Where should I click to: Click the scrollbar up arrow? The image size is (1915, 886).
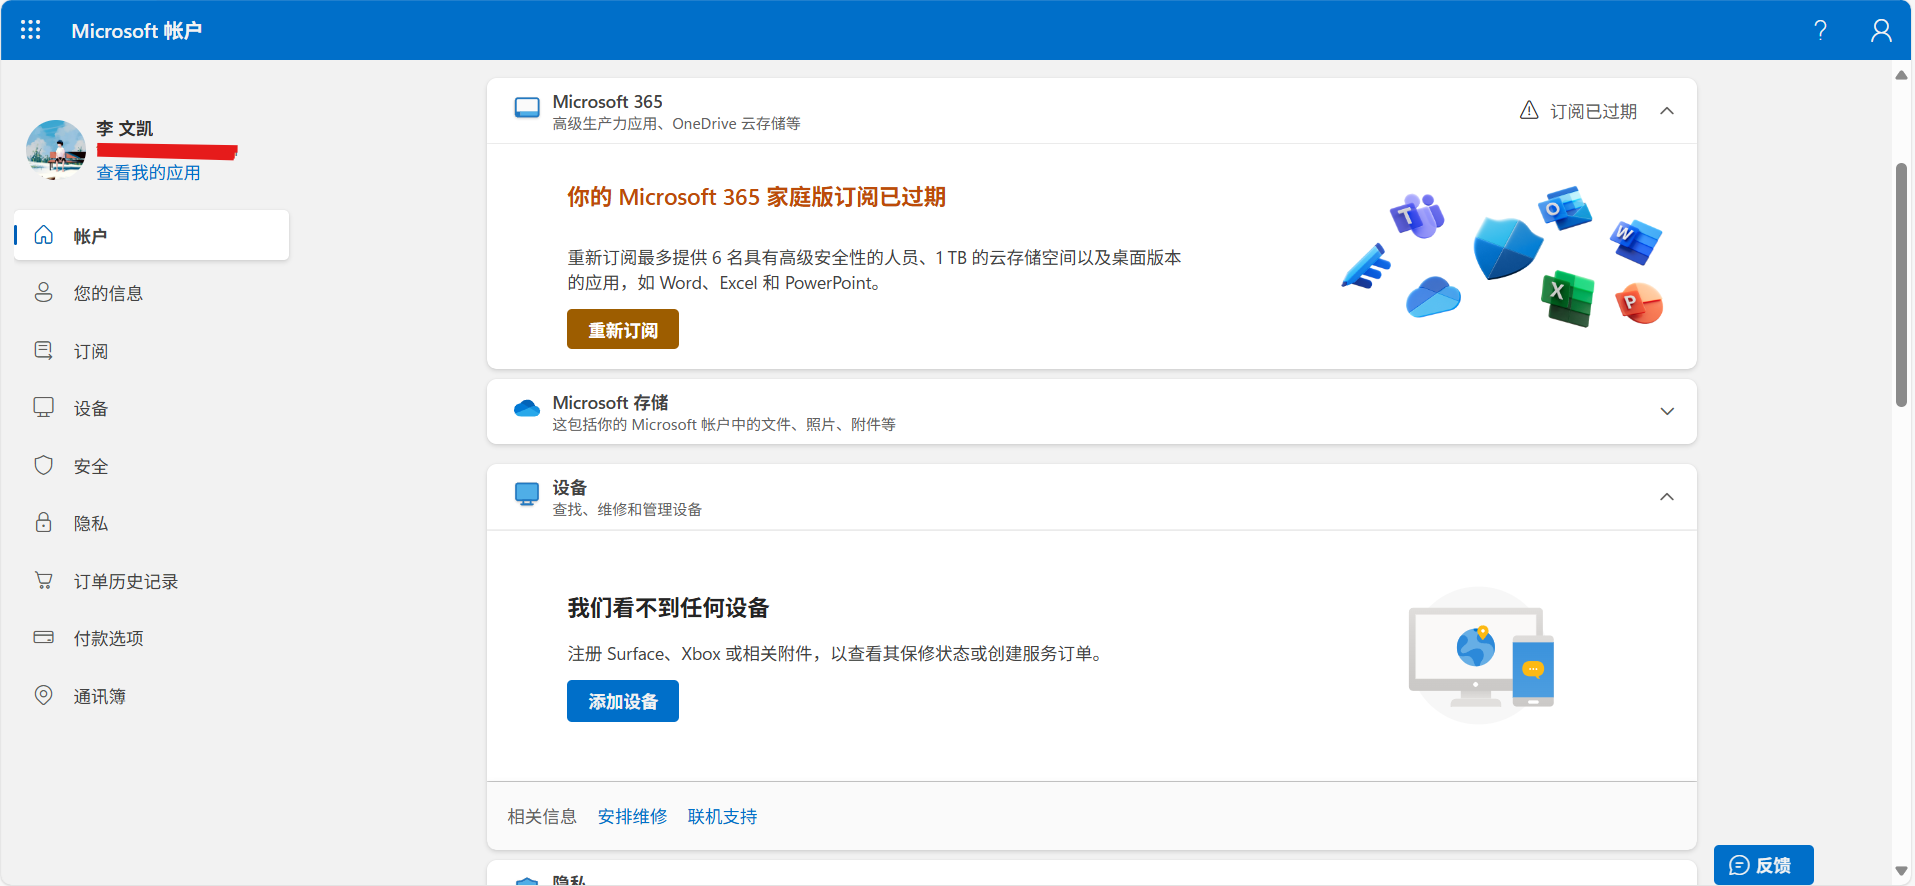pyautogui.click(x=1901, y=75)
